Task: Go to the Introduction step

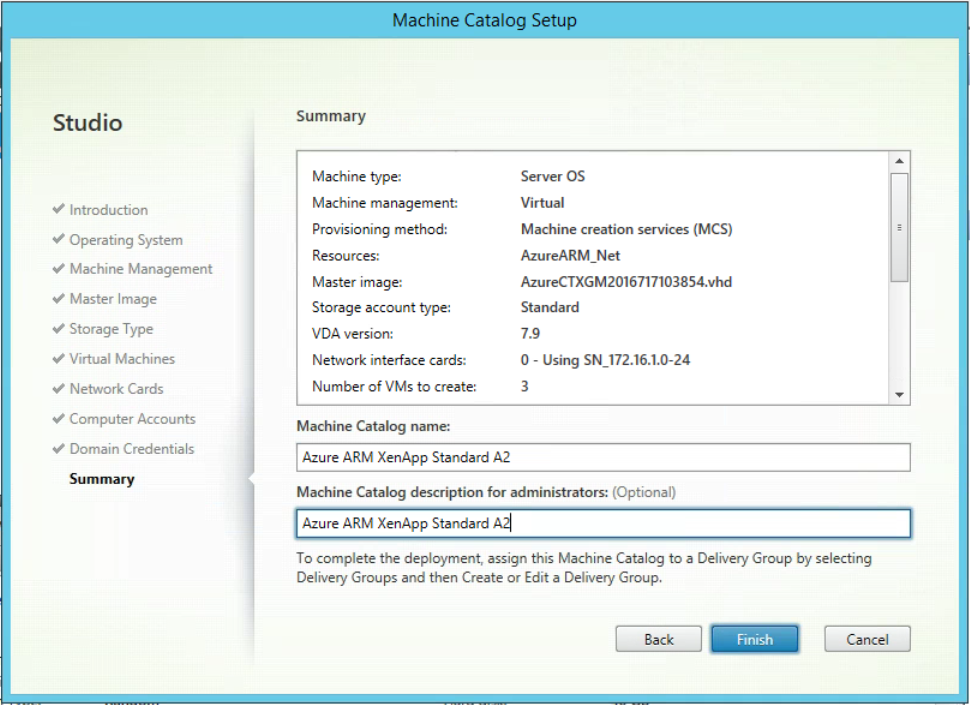Action: [108, 210]
